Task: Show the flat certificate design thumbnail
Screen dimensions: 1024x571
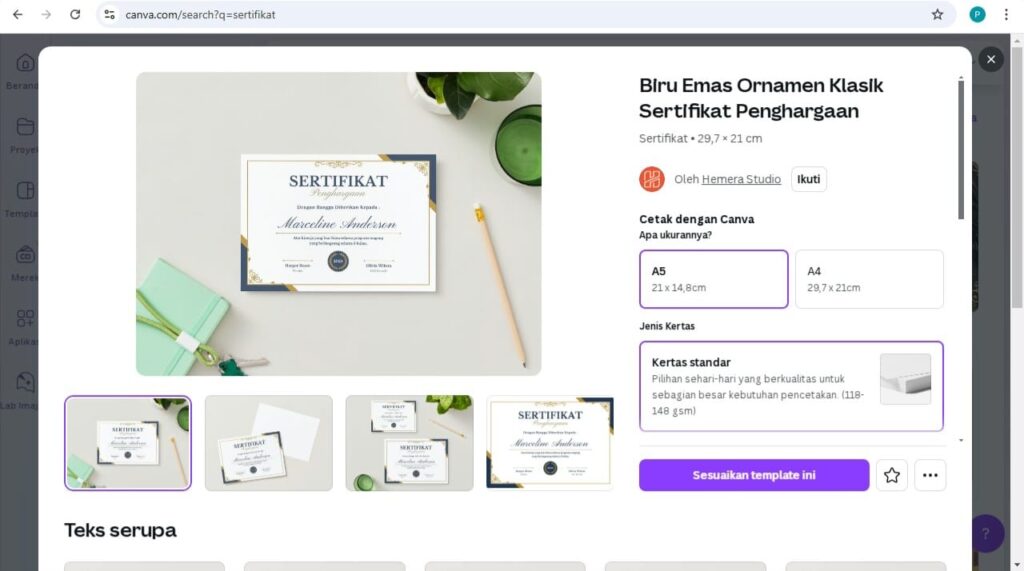Action: coord(550,443)
